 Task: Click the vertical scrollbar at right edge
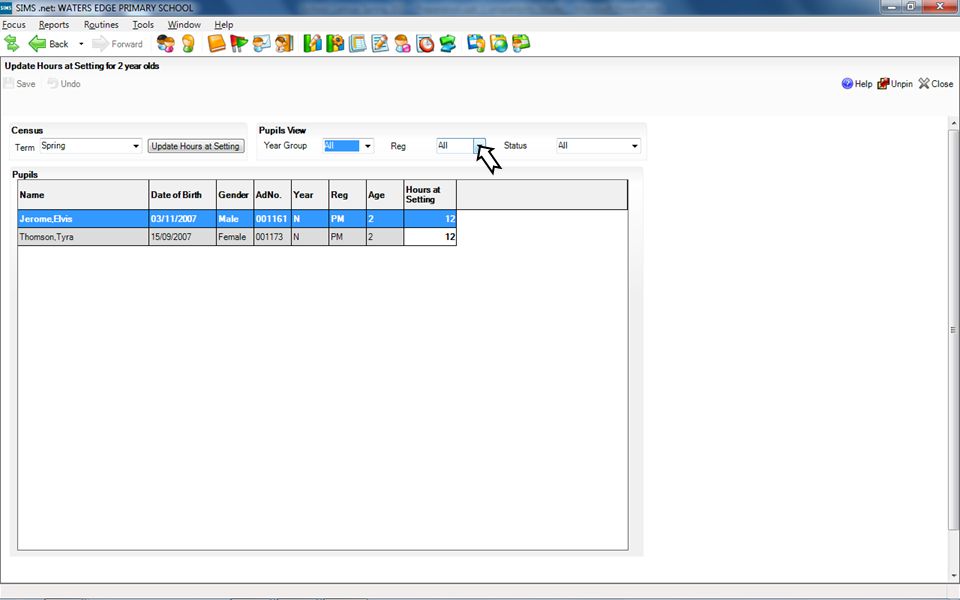[x=953, y=329]
